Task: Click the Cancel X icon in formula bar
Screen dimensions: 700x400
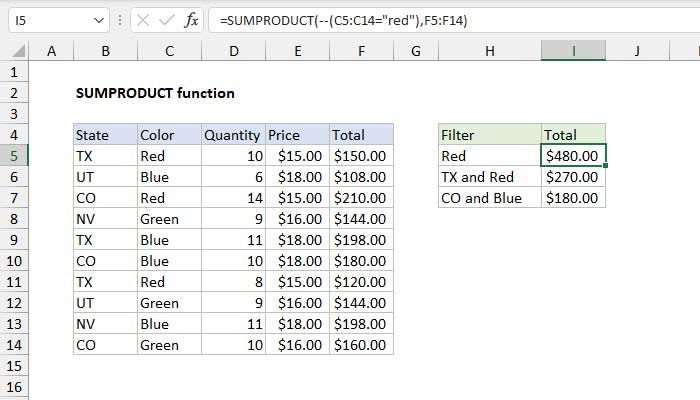Action: 143,21
